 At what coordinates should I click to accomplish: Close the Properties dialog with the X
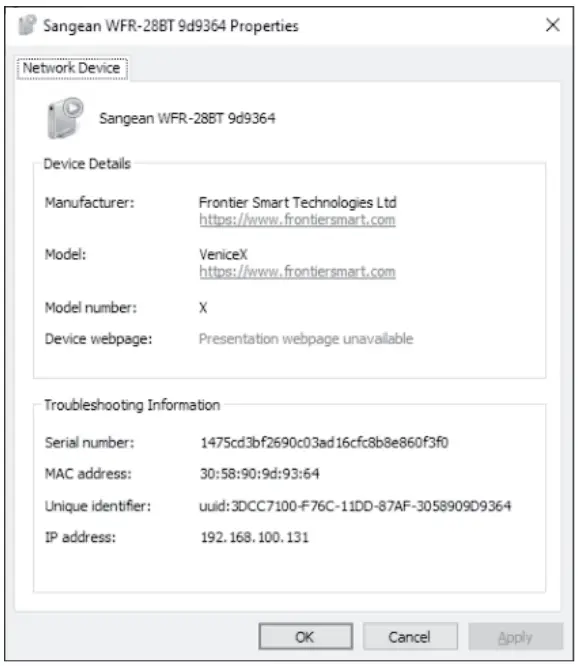click(x=552, y=25)
